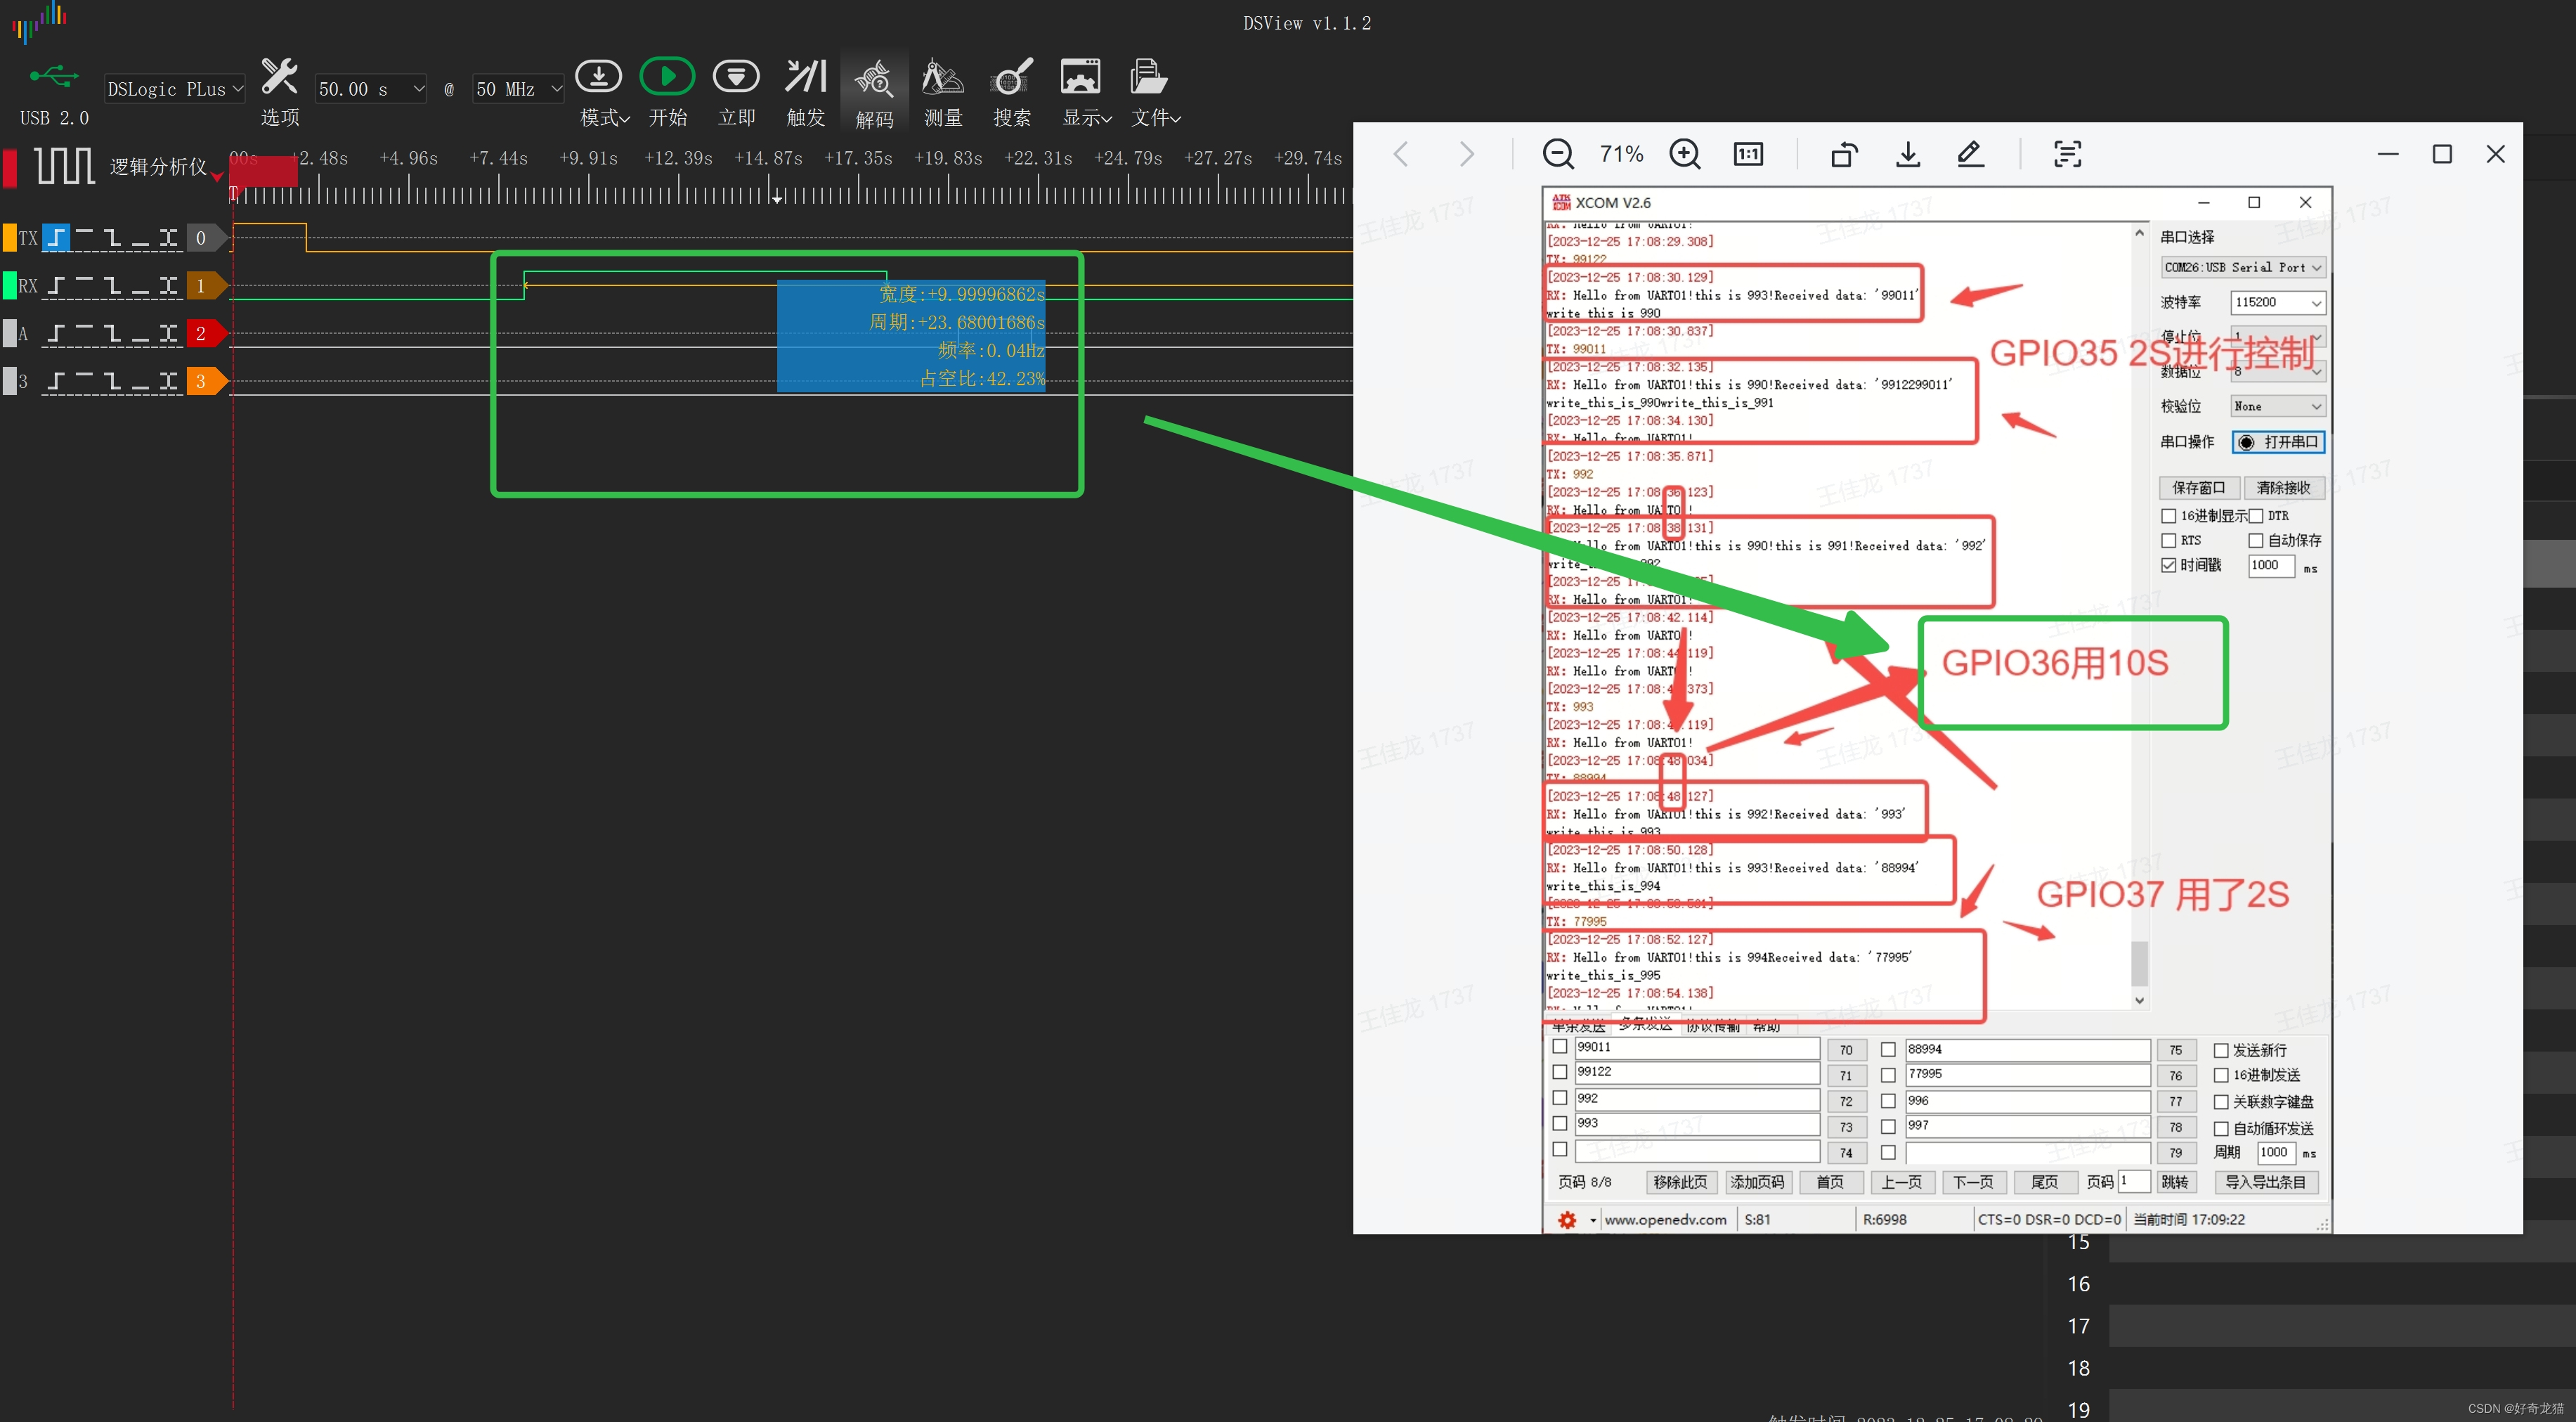
Task: Toggle the 发送新行 checkbox
Action: 2221,1050
